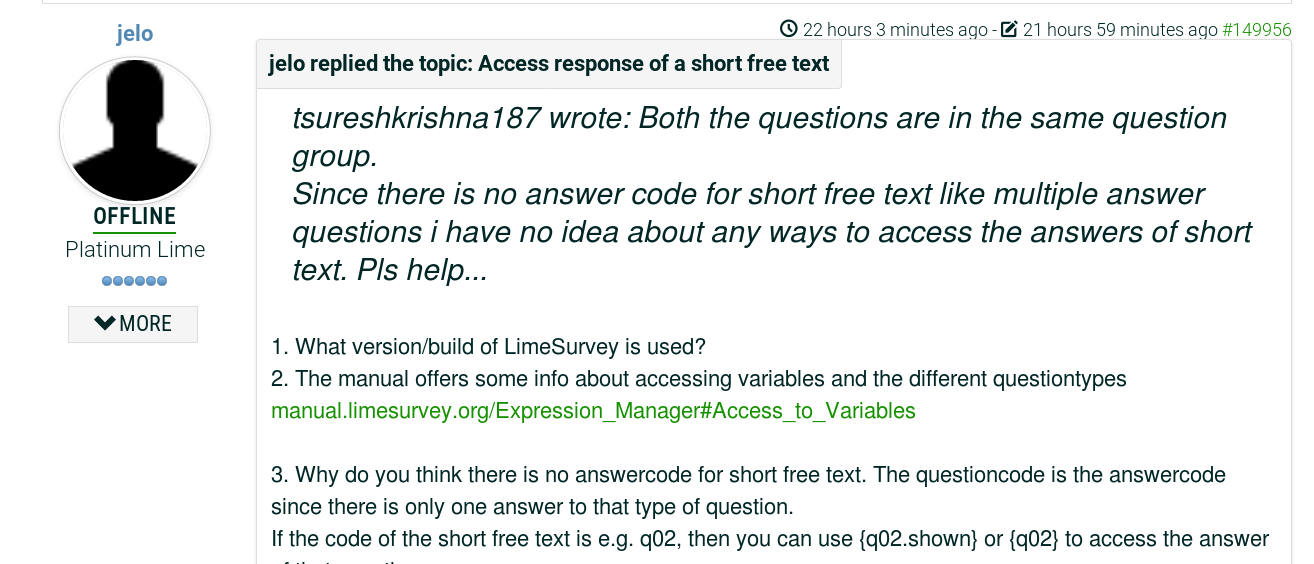This screenshot has width=1314, height=564.
Task: Click the "What version/build of LimeSurvey" line
Action: tap(489, 347)
